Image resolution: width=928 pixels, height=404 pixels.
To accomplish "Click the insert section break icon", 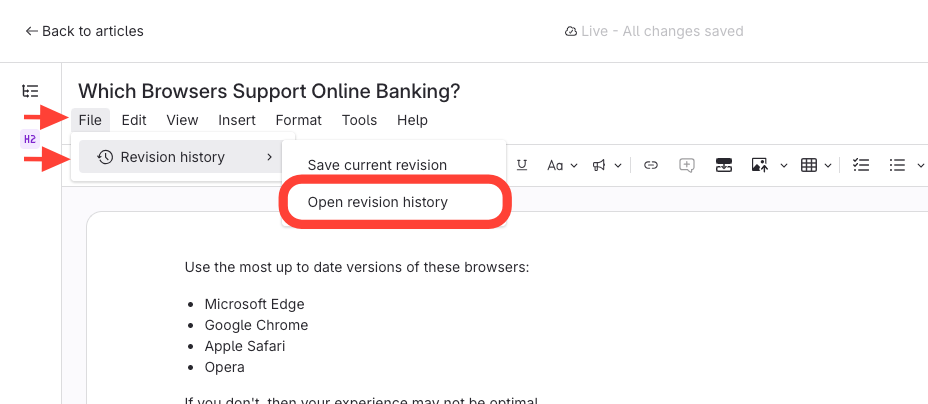I will (x=724, y=165).
